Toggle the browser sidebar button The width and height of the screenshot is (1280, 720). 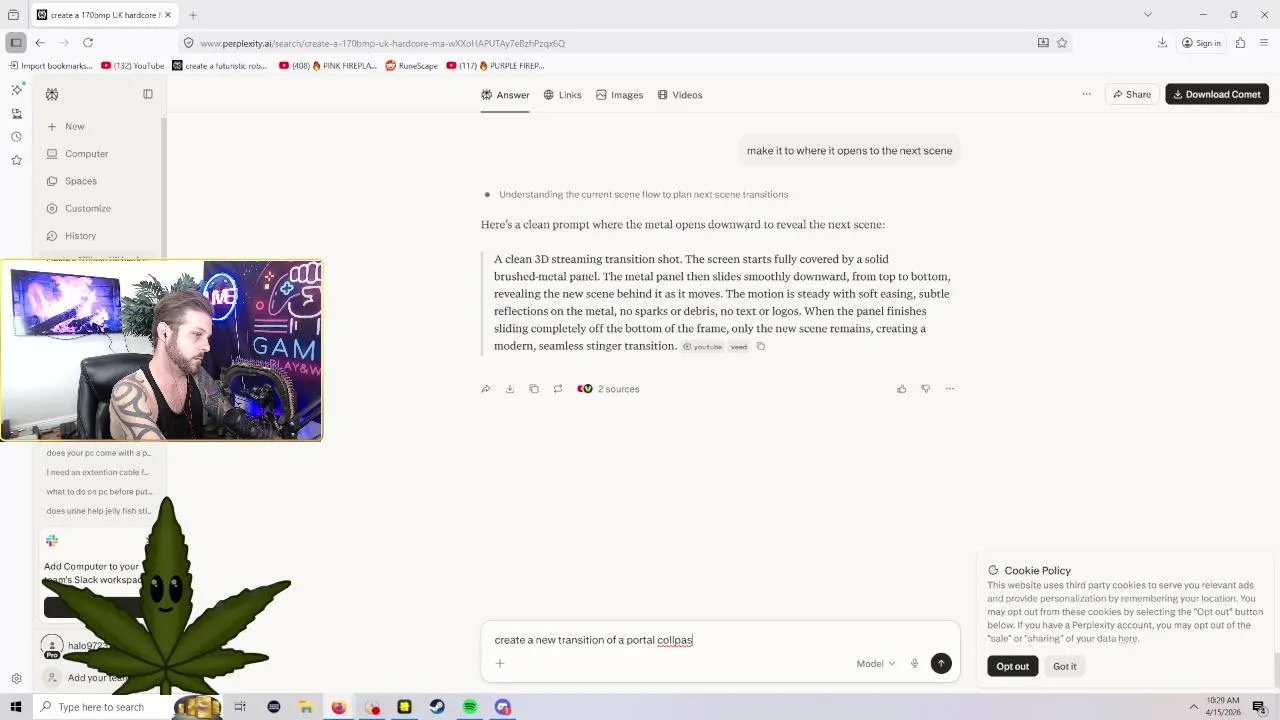15,43
